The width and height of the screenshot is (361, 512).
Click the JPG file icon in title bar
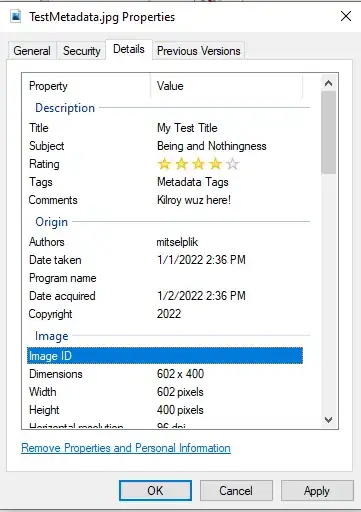click(16, 16)
